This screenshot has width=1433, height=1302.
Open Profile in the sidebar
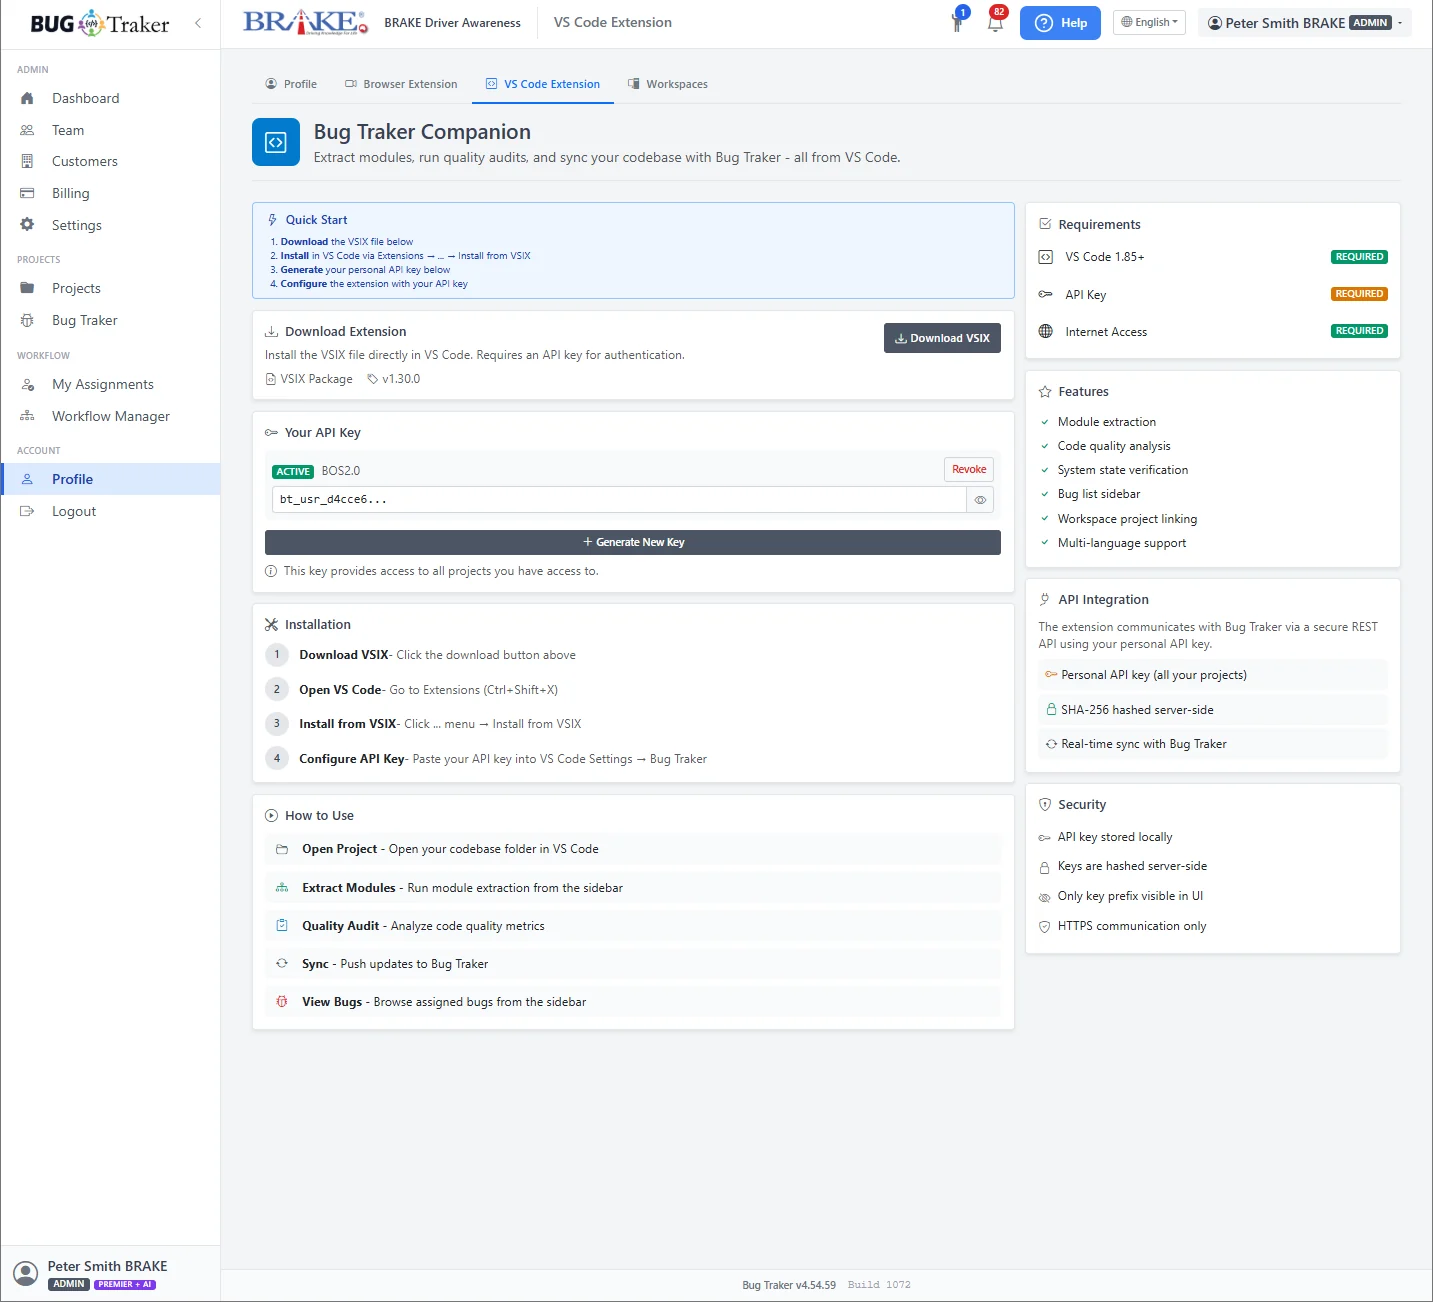pos(110,479)
